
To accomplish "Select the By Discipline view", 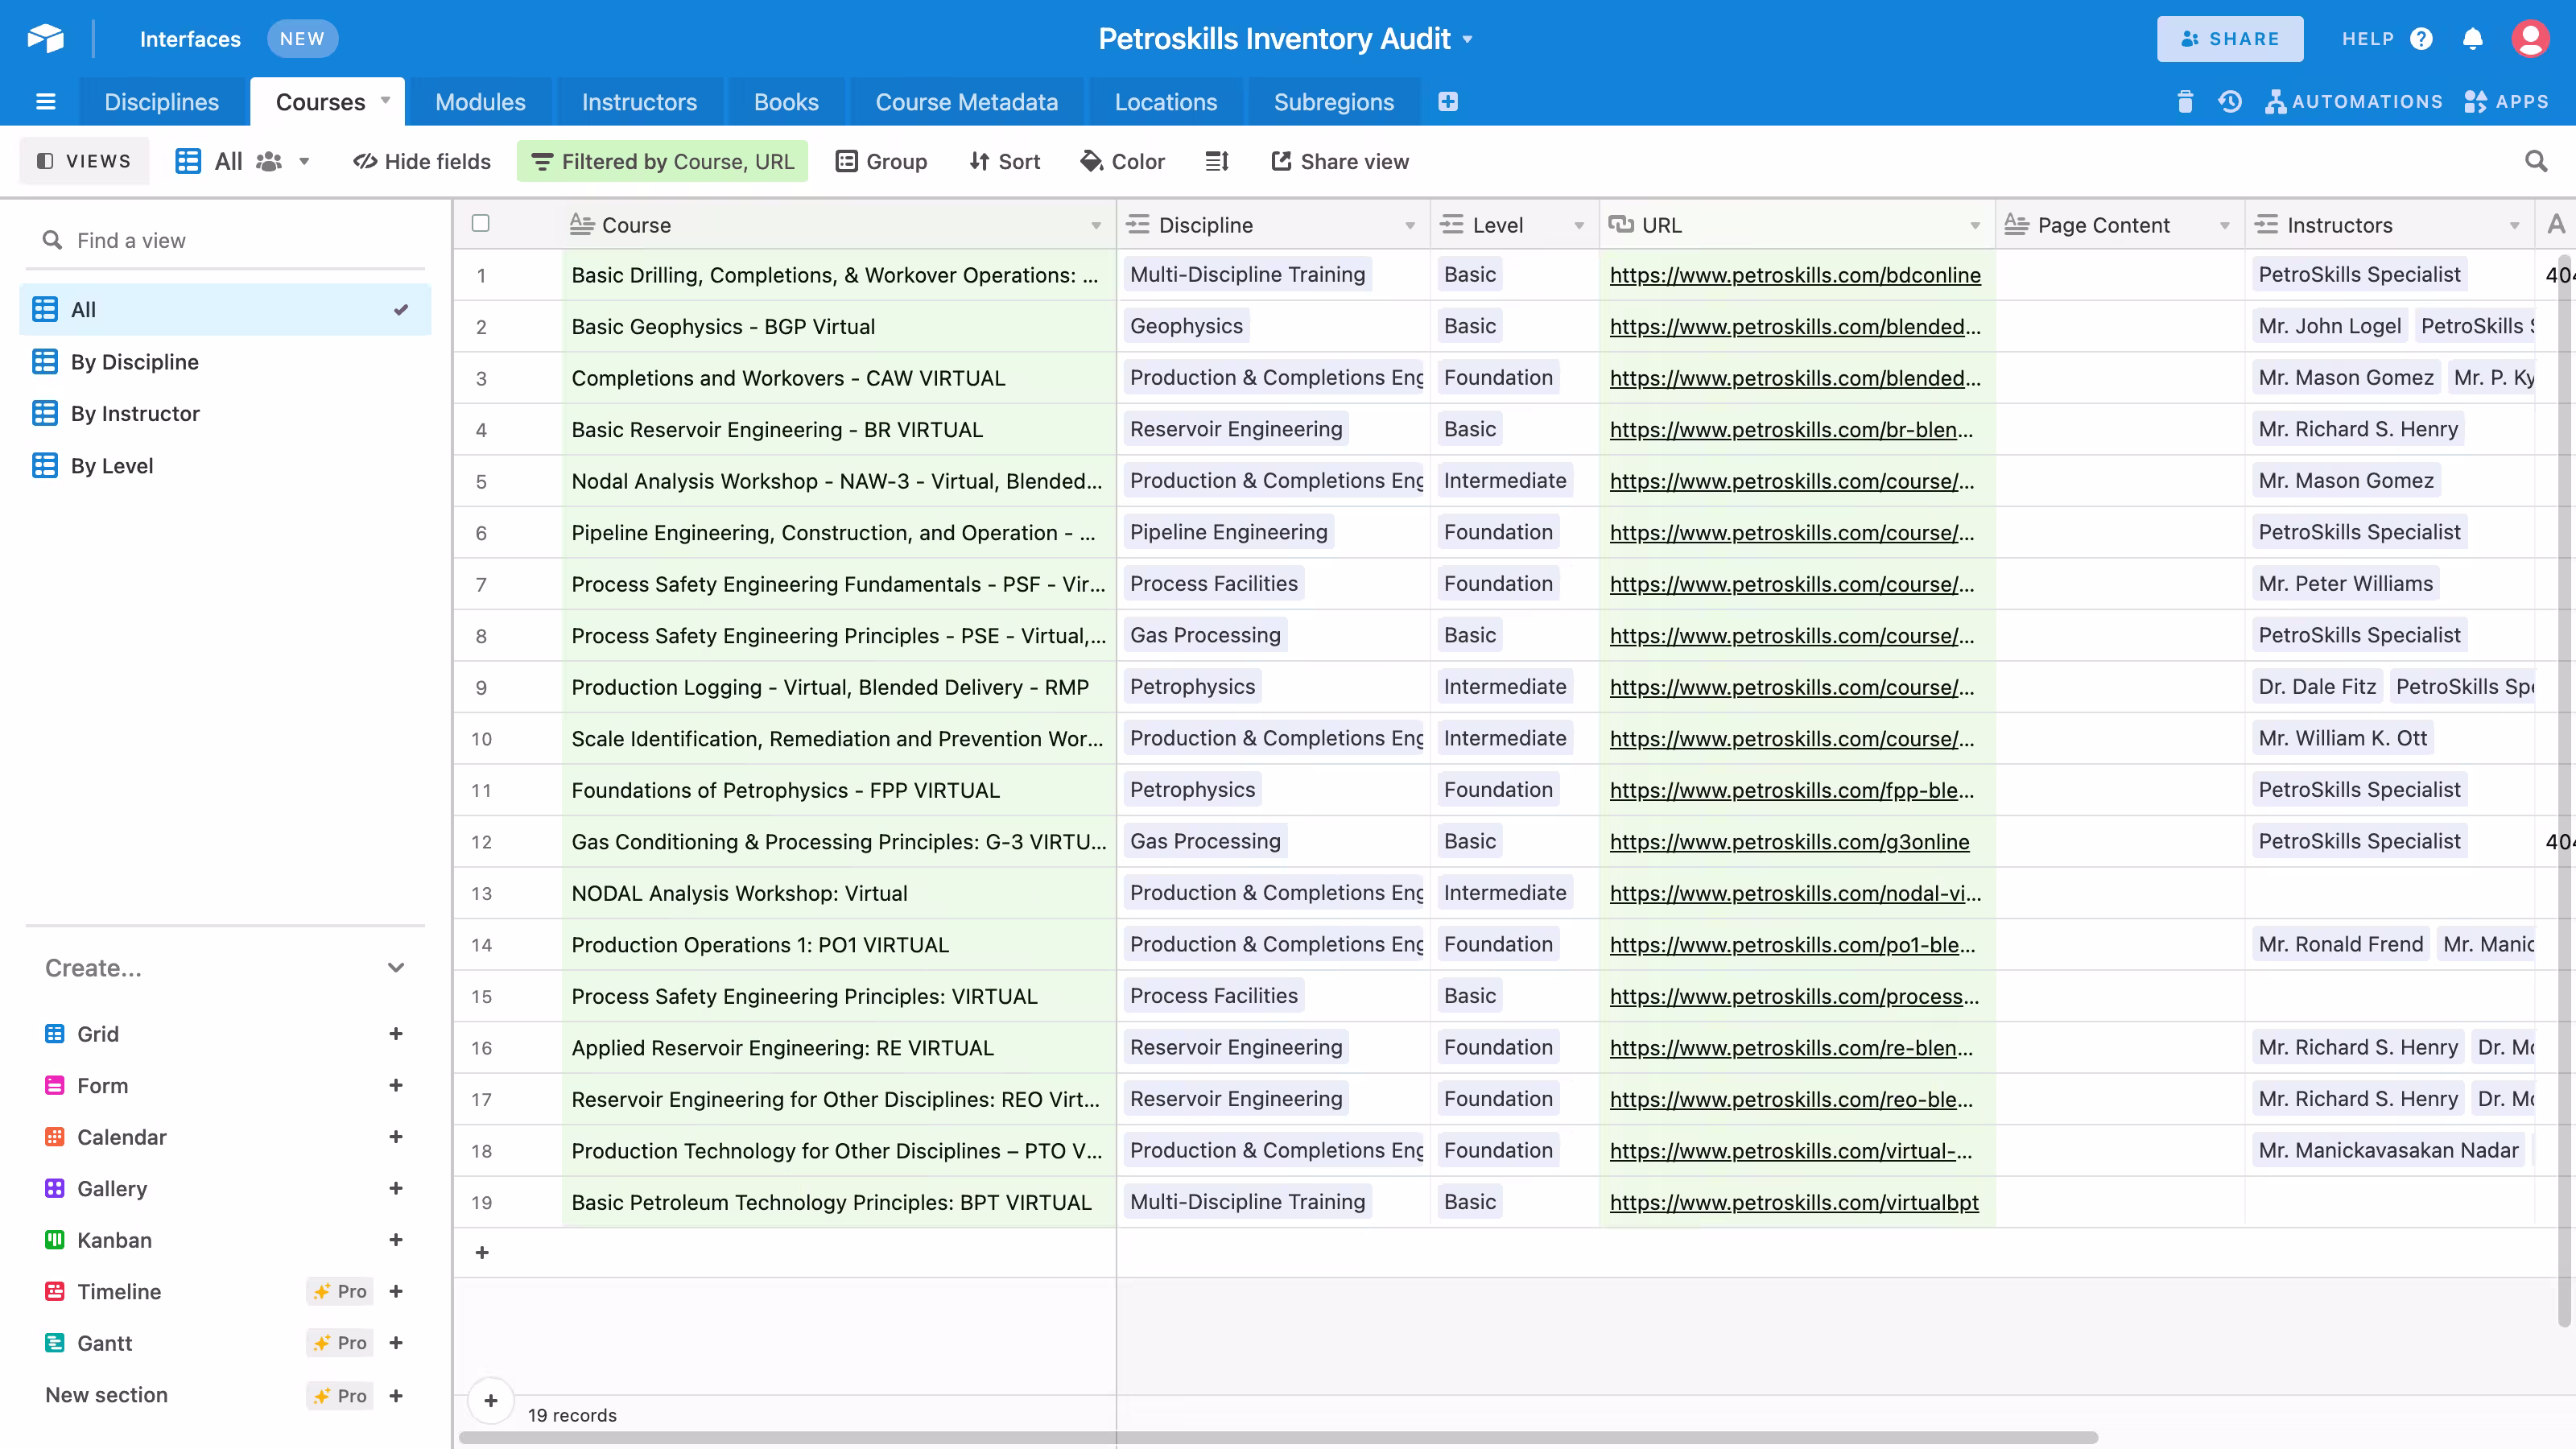I will 135,362.
